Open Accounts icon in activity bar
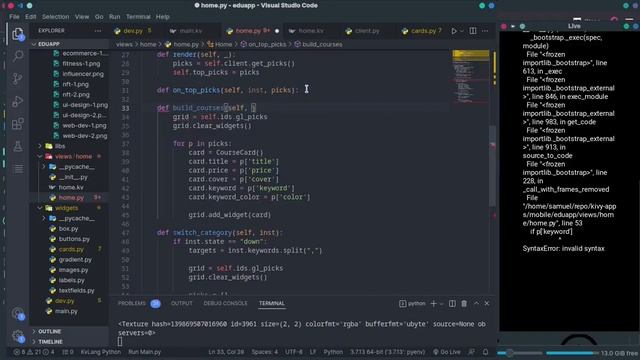Viewport: 640px width, 360px height. click(x=18, y=313)
